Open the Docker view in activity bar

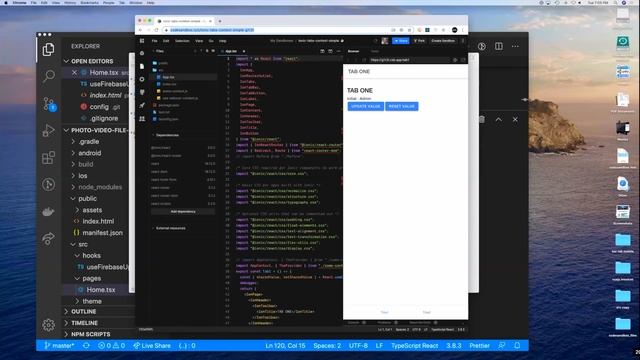[x=48, y=211]
